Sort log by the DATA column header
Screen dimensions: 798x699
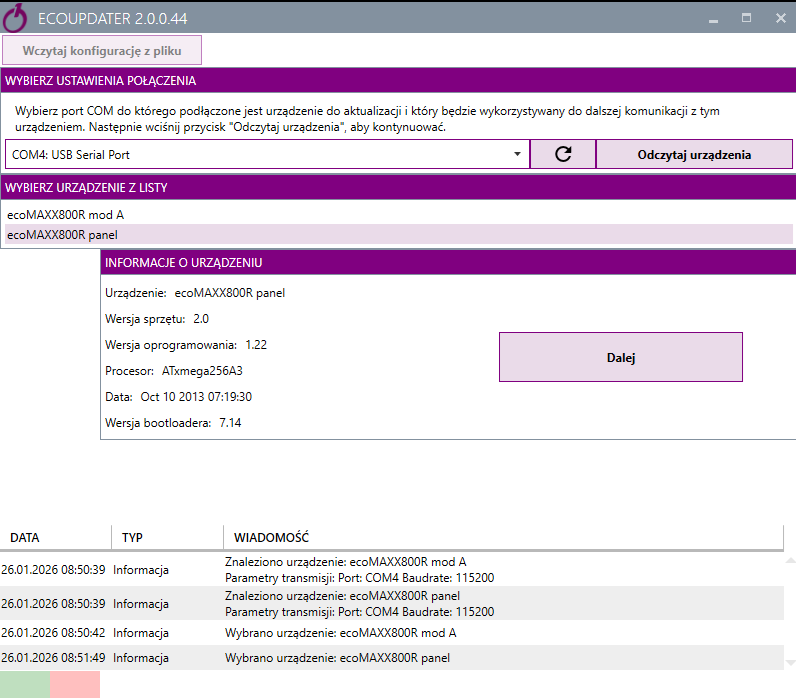pyautogui.click(x=55, y=537)
